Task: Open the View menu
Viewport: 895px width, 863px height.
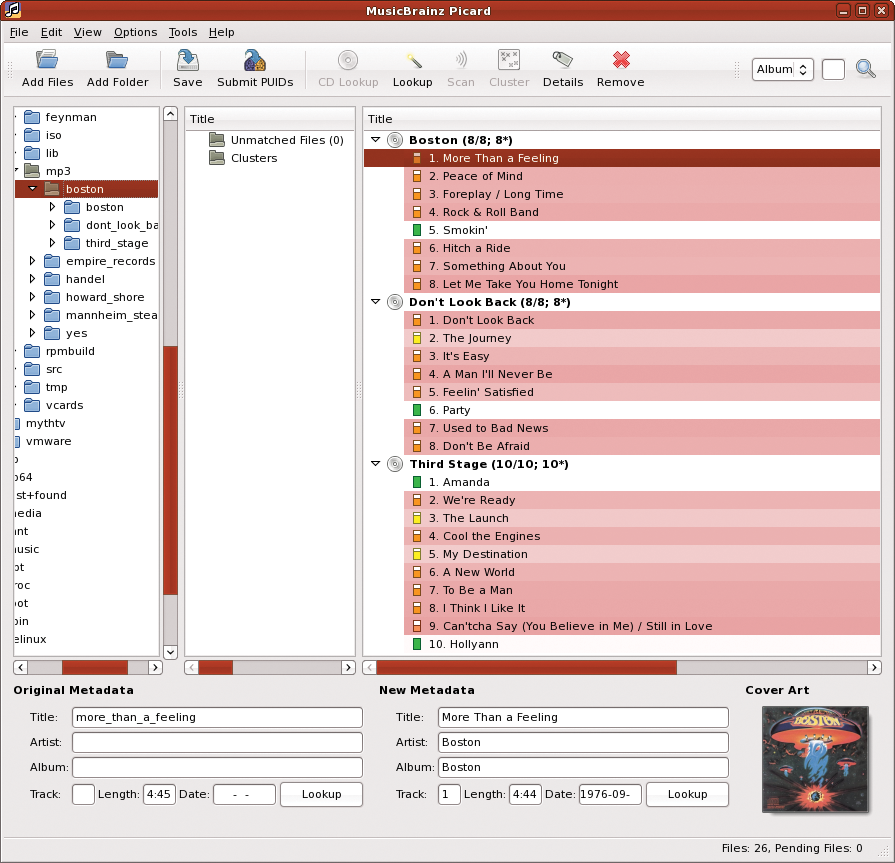Action: (x=87, y=32)
